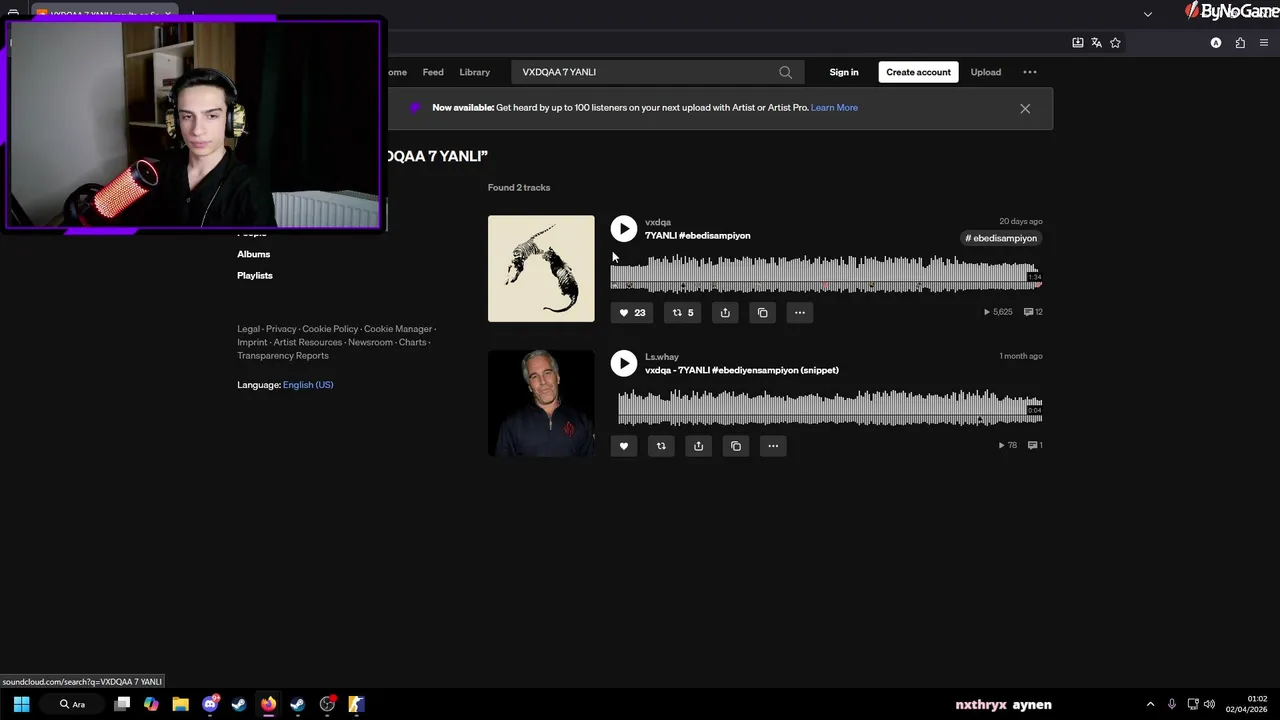The image size is (1280, 720).
Task: Go to the Feed tab
Action: (x=433, y=72)
